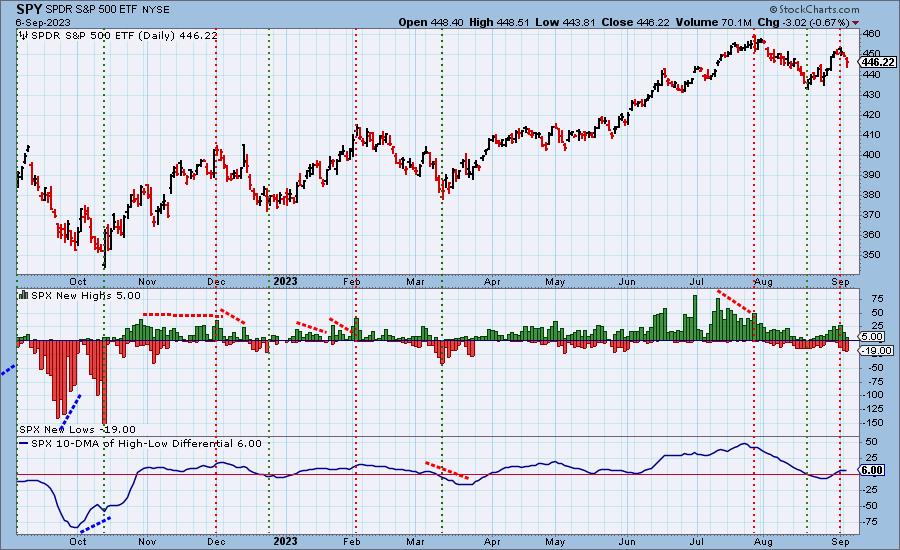
Task: Click the Jul label on the bottom time axis
Action: [697, 541]
